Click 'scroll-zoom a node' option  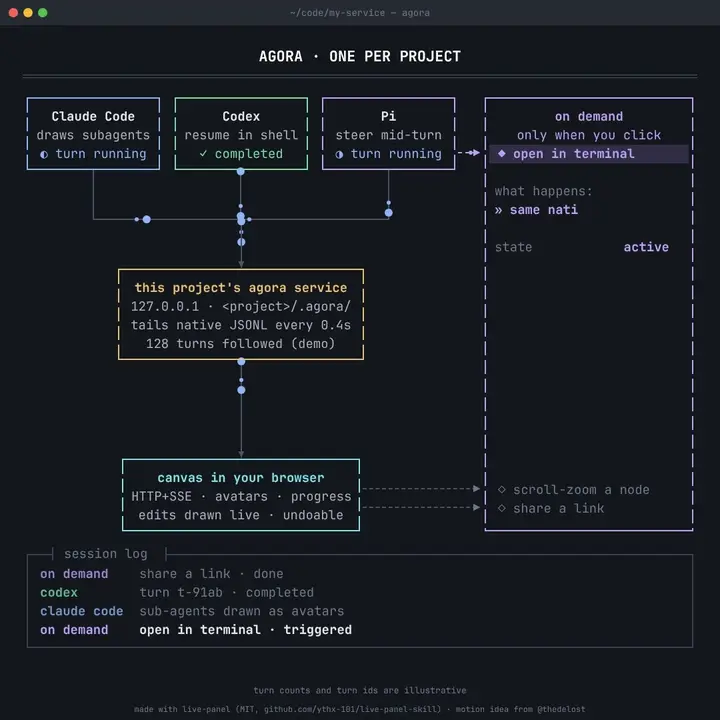(581, 490)
